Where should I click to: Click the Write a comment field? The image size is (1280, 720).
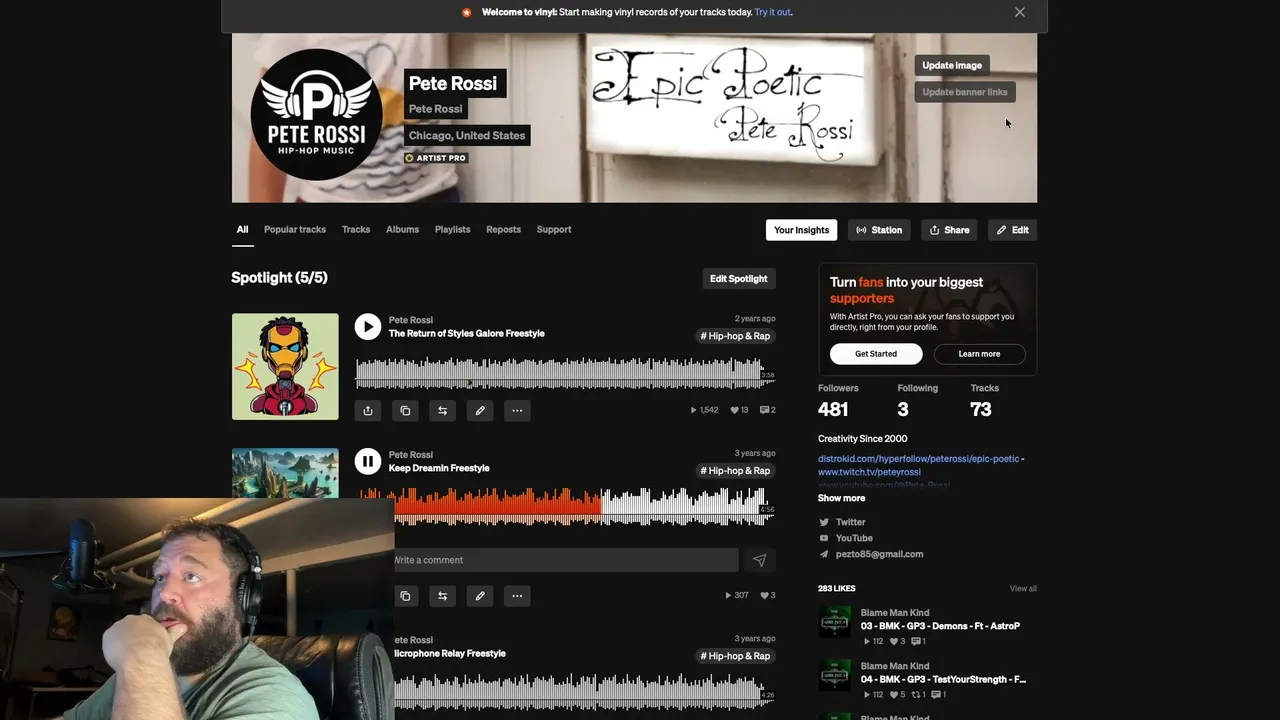pos(566,560)
